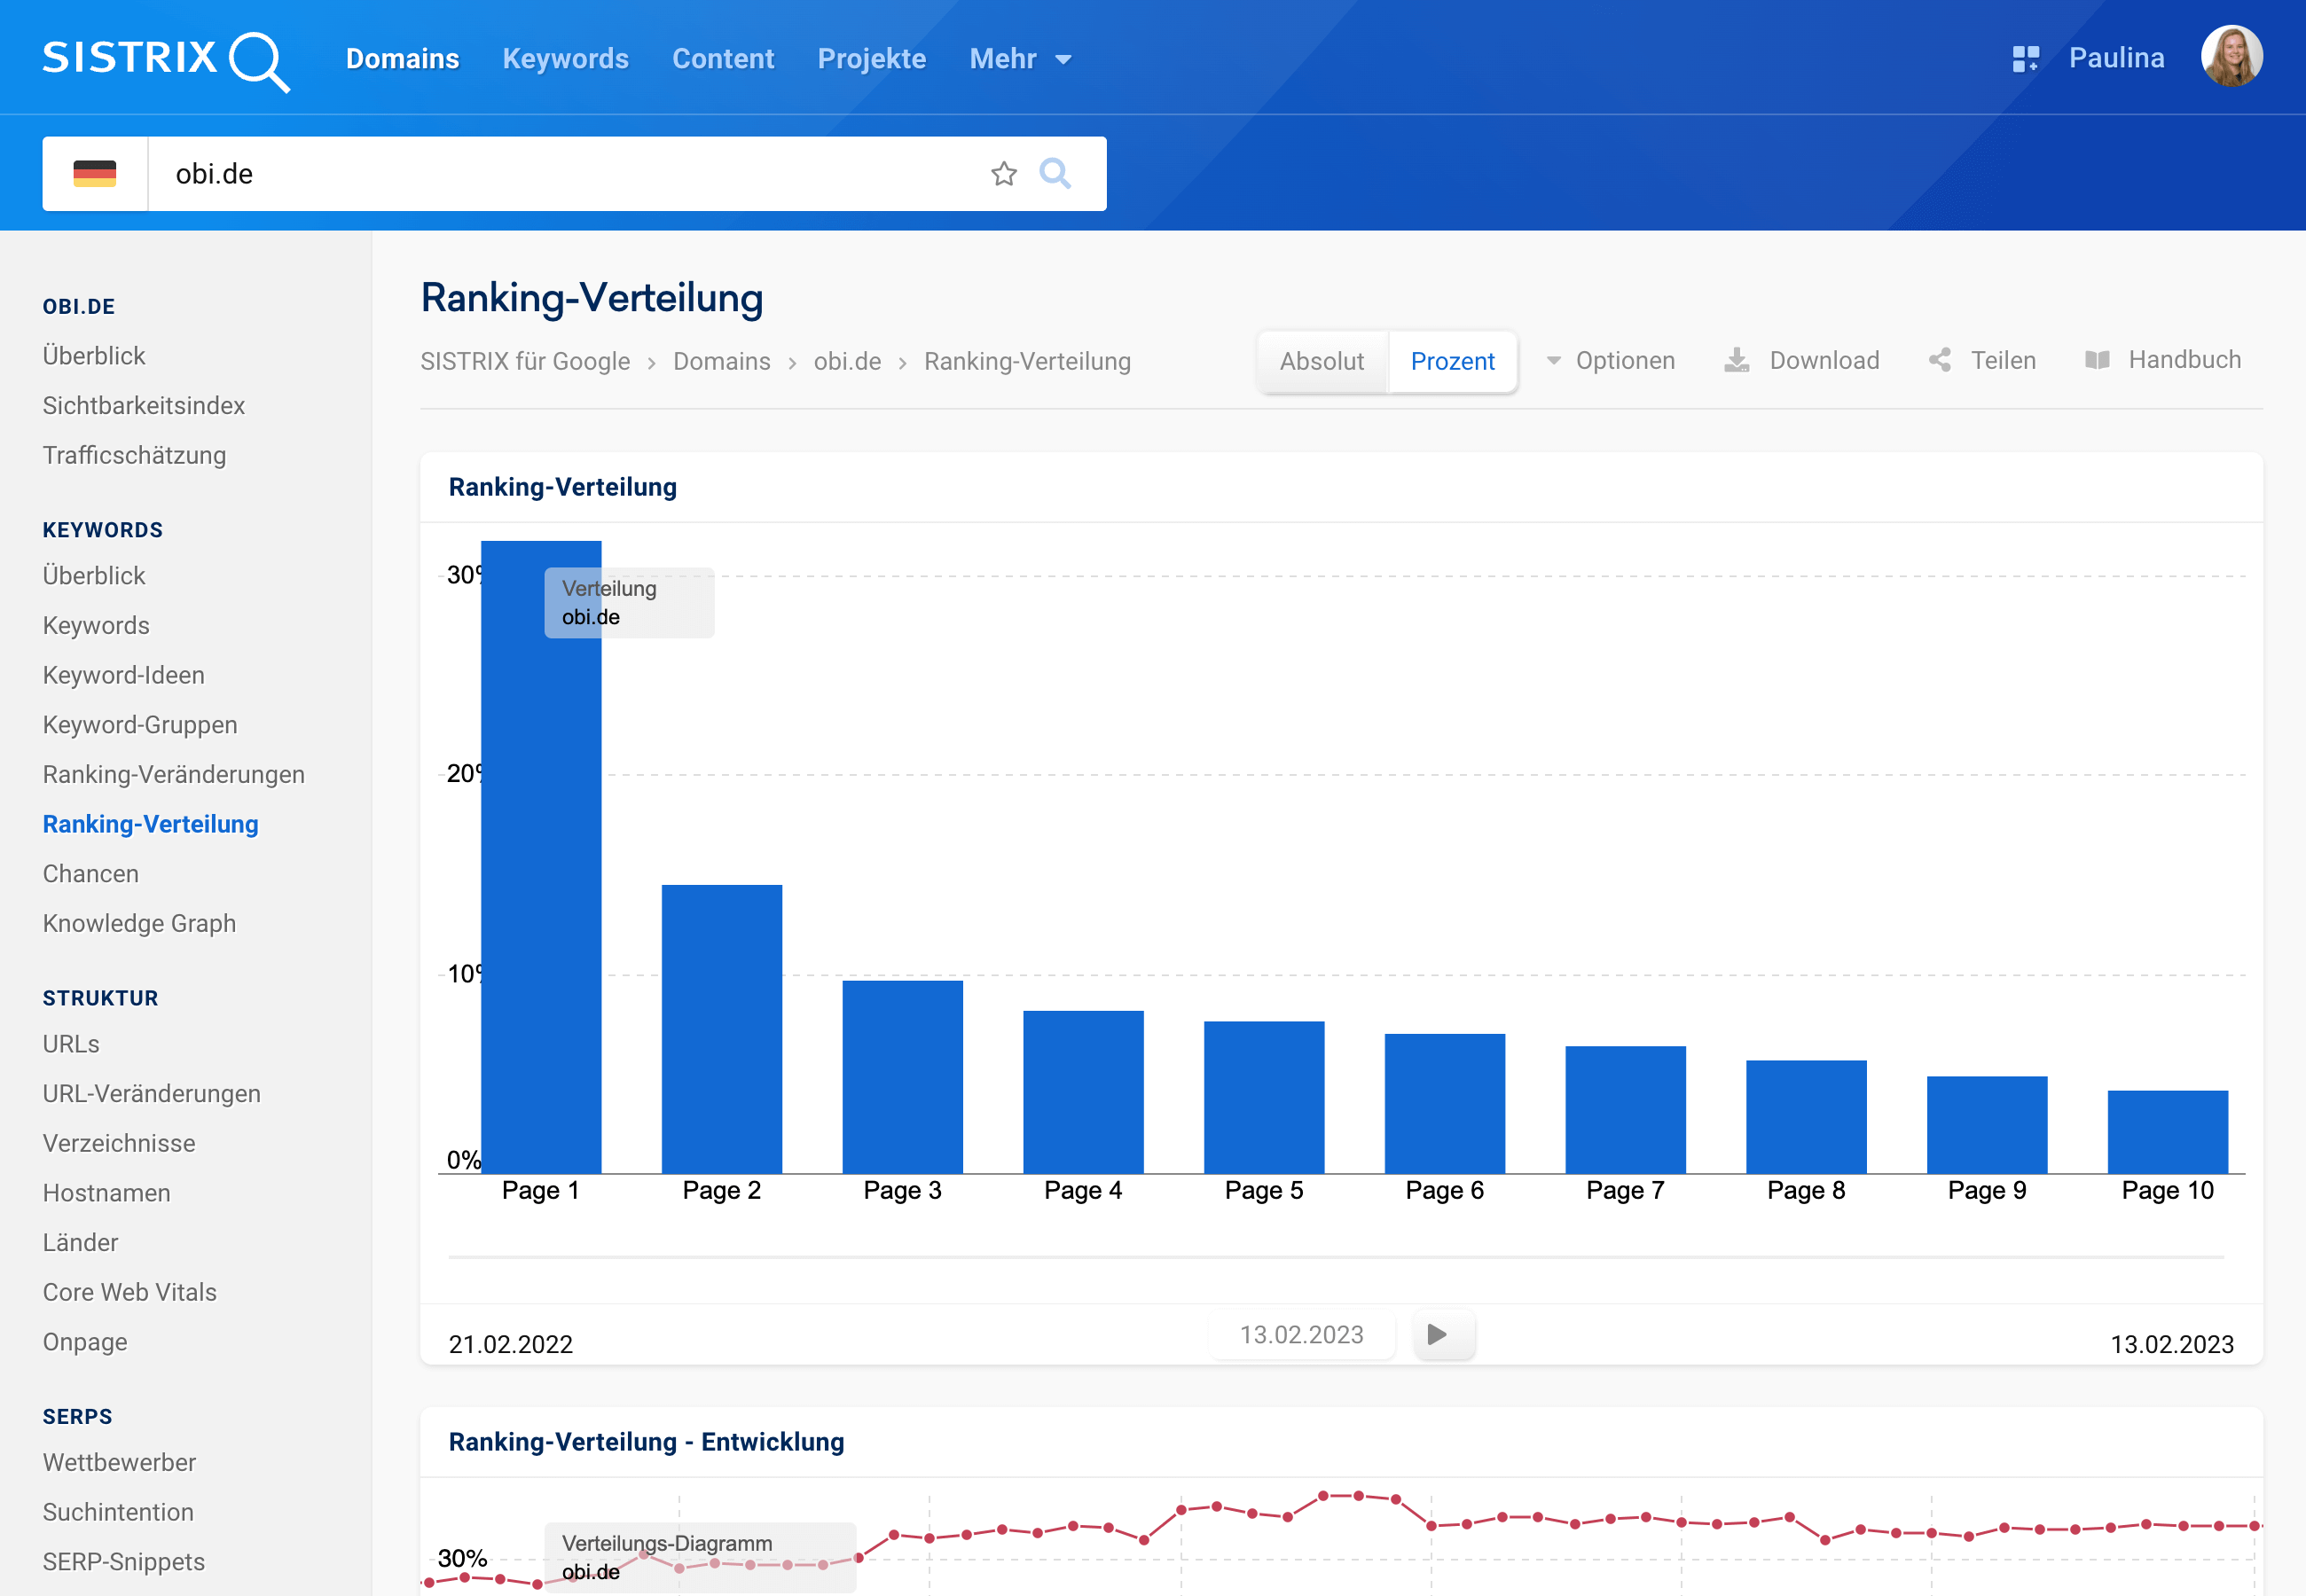Open Sichtbarkeitsindex in the sidebar
The width and height of the screenshot is (2306, 1596).
coord(144,405)
